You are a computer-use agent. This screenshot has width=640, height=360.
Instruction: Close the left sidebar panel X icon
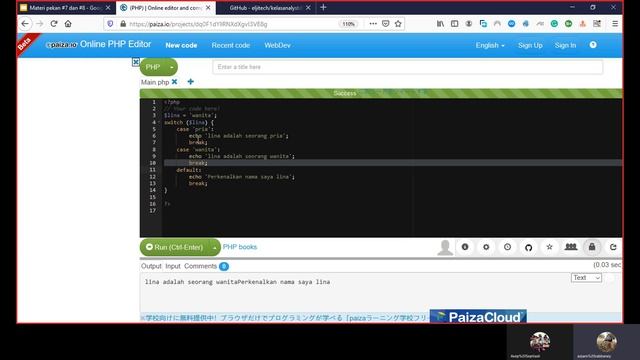click(136, 62)
